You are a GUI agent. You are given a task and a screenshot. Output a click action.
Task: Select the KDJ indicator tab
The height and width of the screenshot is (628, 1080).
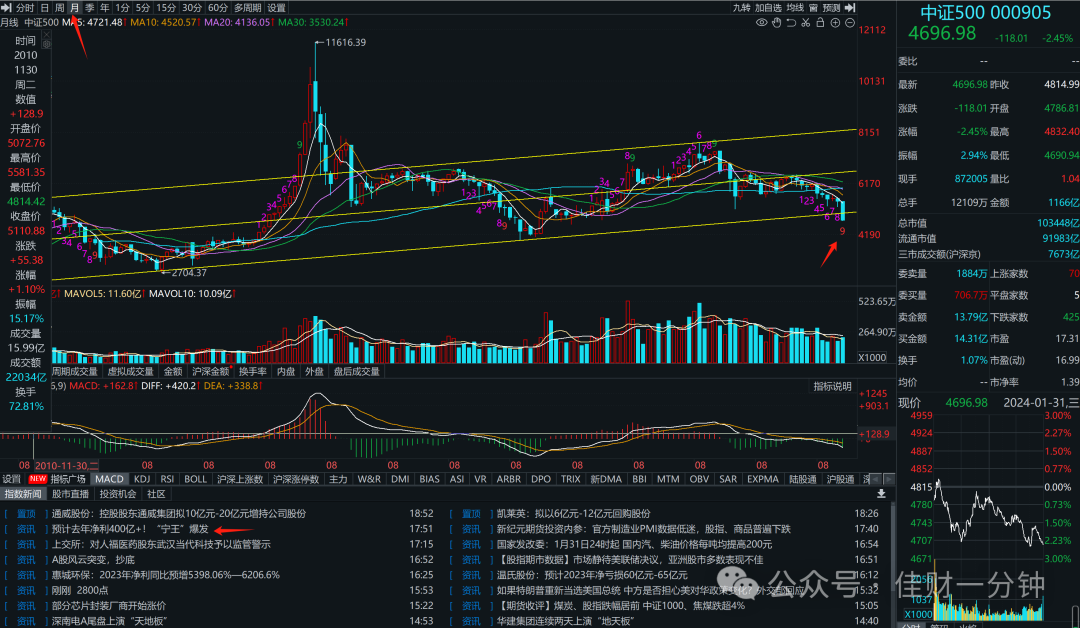[x=143, y=479]
